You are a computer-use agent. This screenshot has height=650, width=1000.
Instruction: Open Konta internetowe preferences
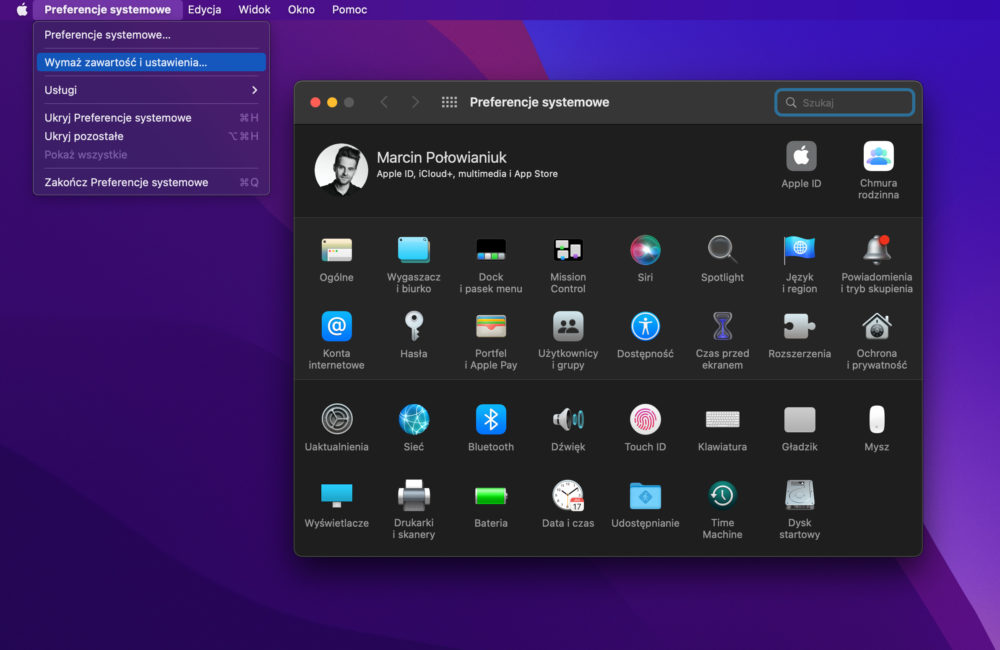336,326
